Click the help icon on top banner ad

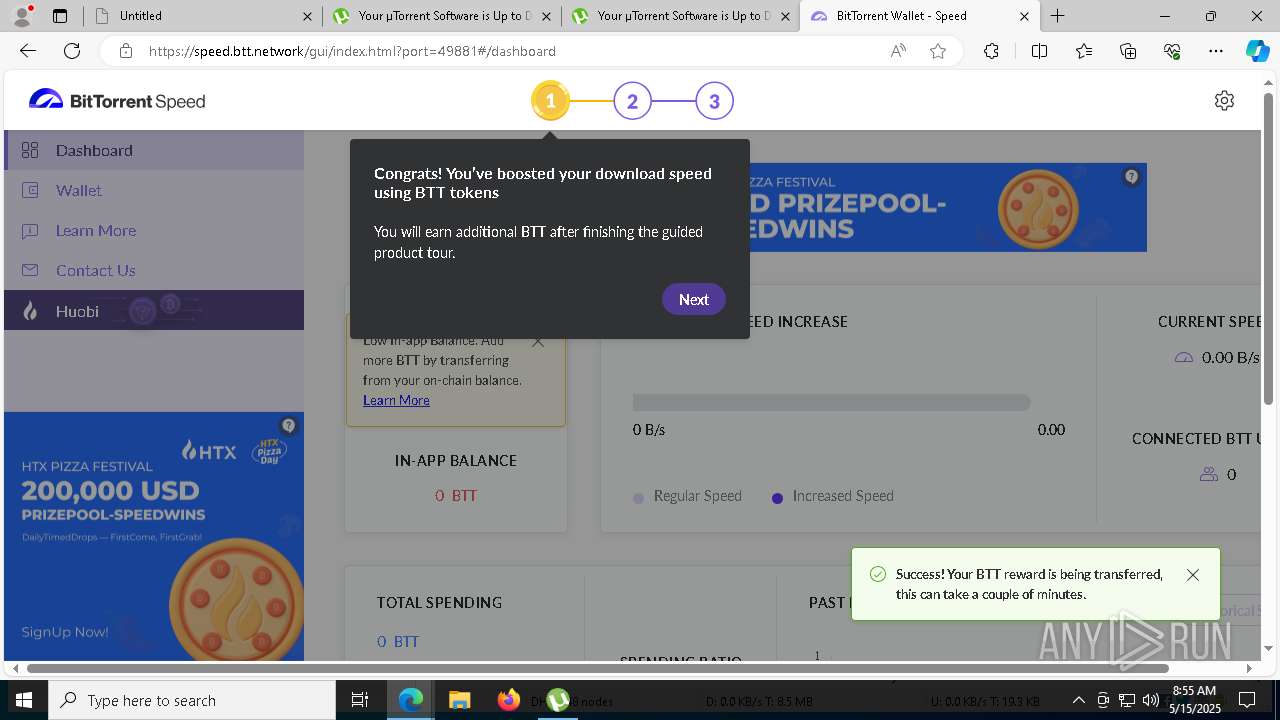coord(1131,177)
